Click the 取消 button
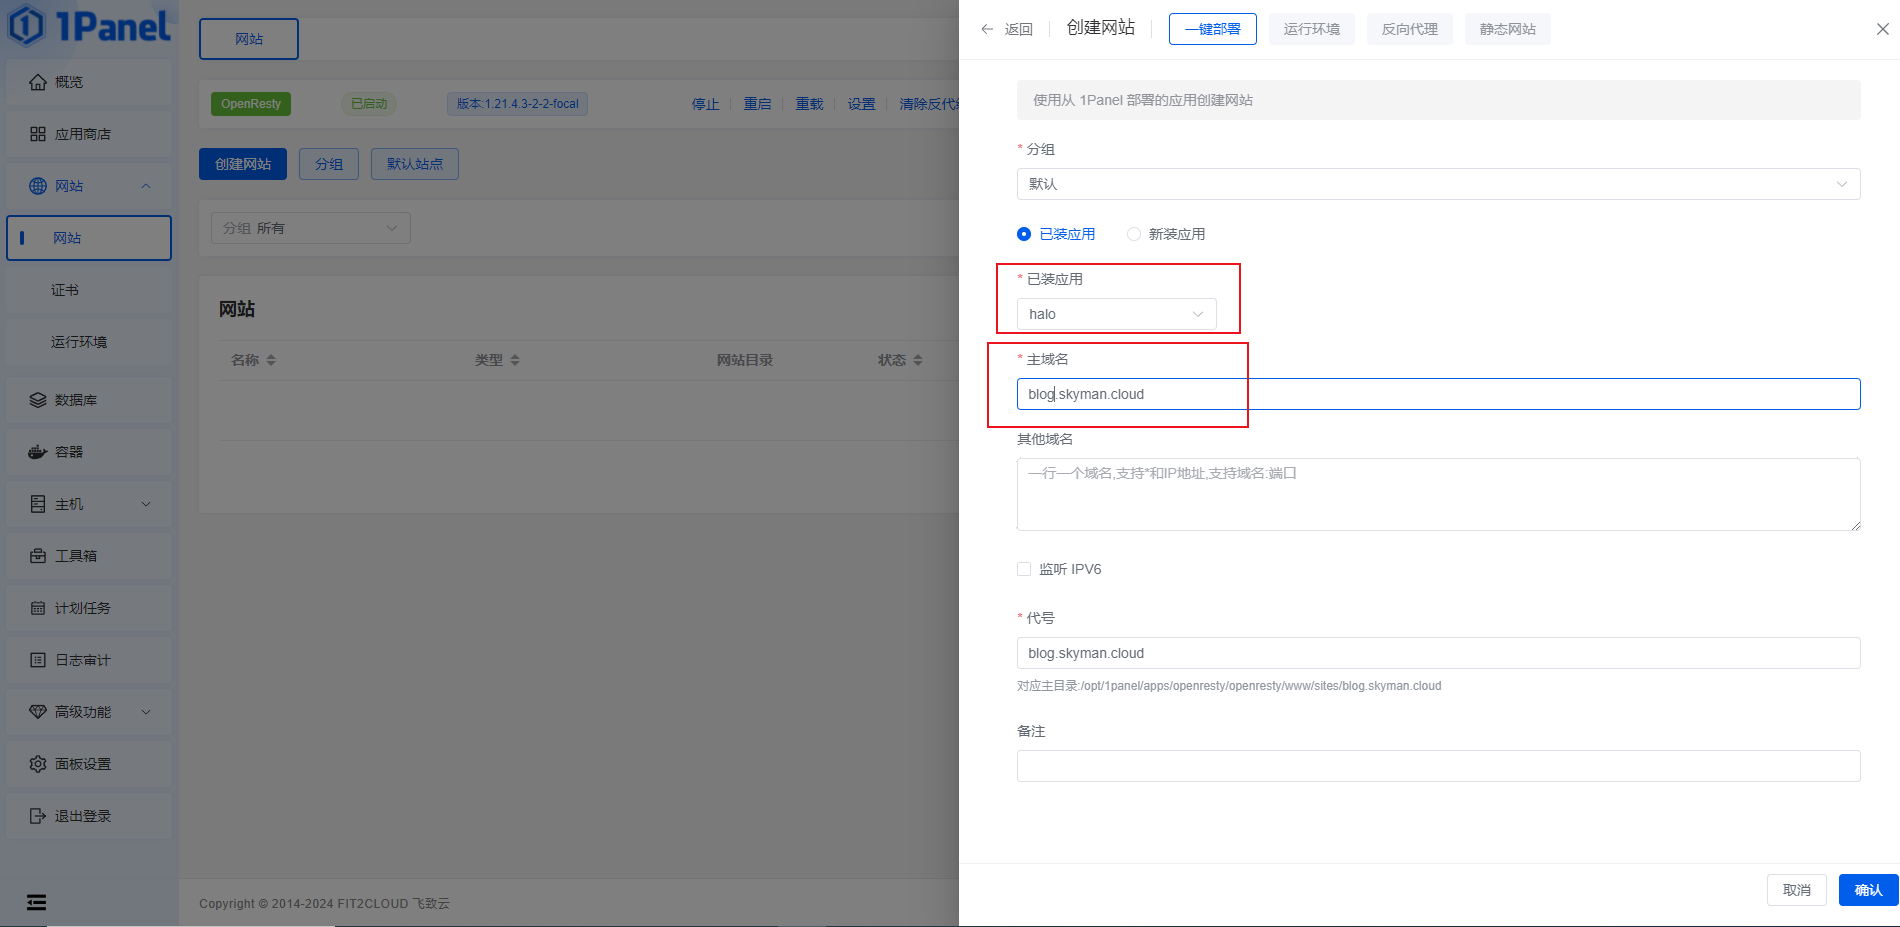This screenshot has width=1900, height=927. pyautogui.click(x=1796, y=890)
